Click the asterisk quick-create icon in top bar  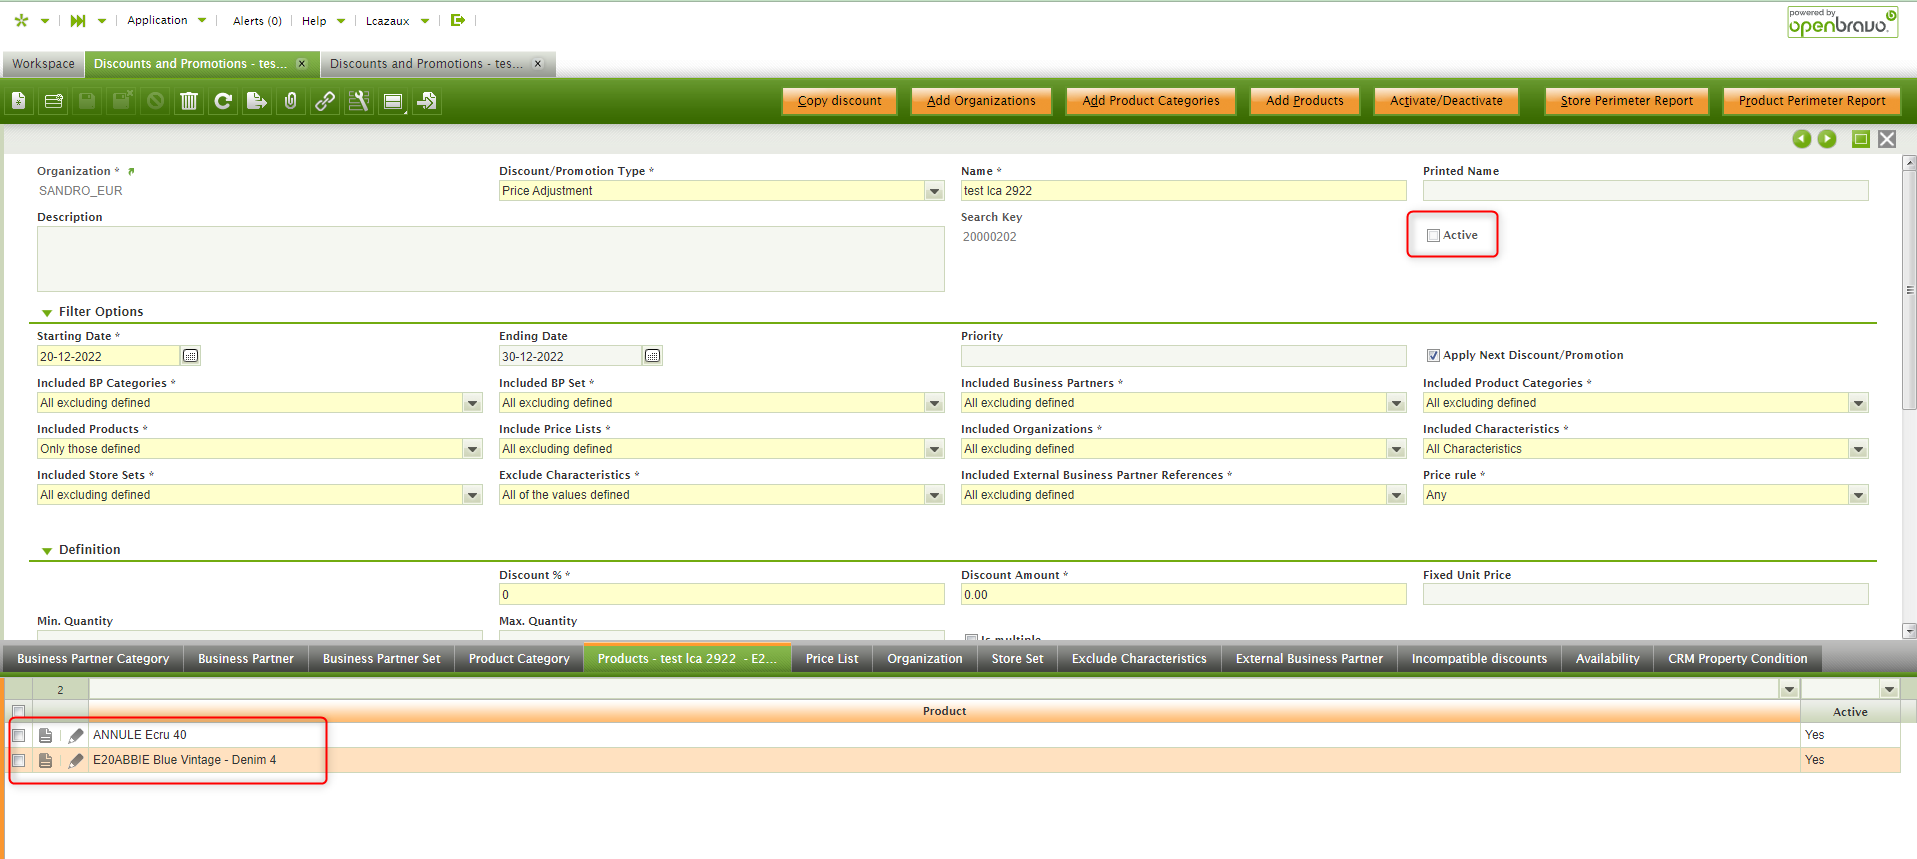tap(21, 20)
